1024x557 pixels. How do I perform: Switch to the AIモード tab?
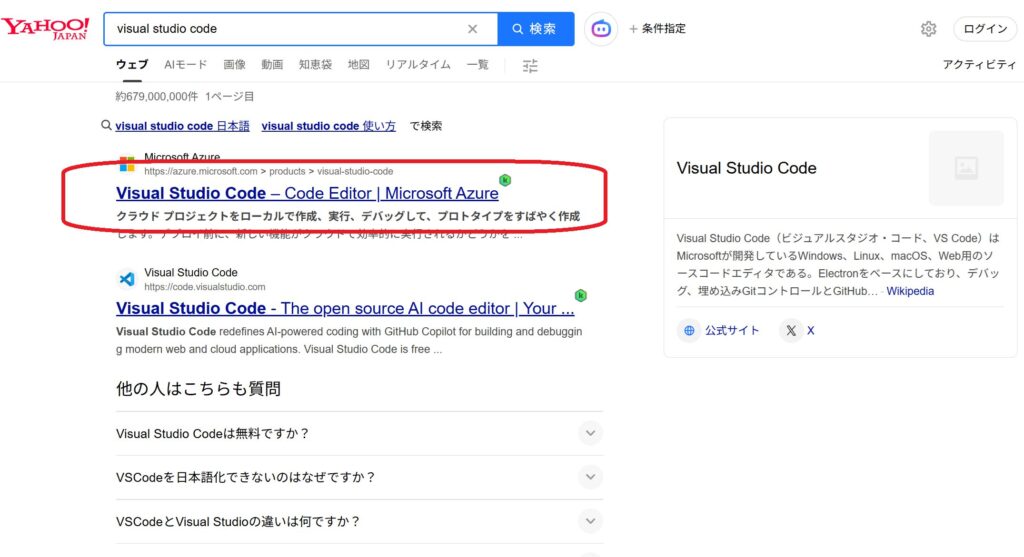[x=185, y=65]
